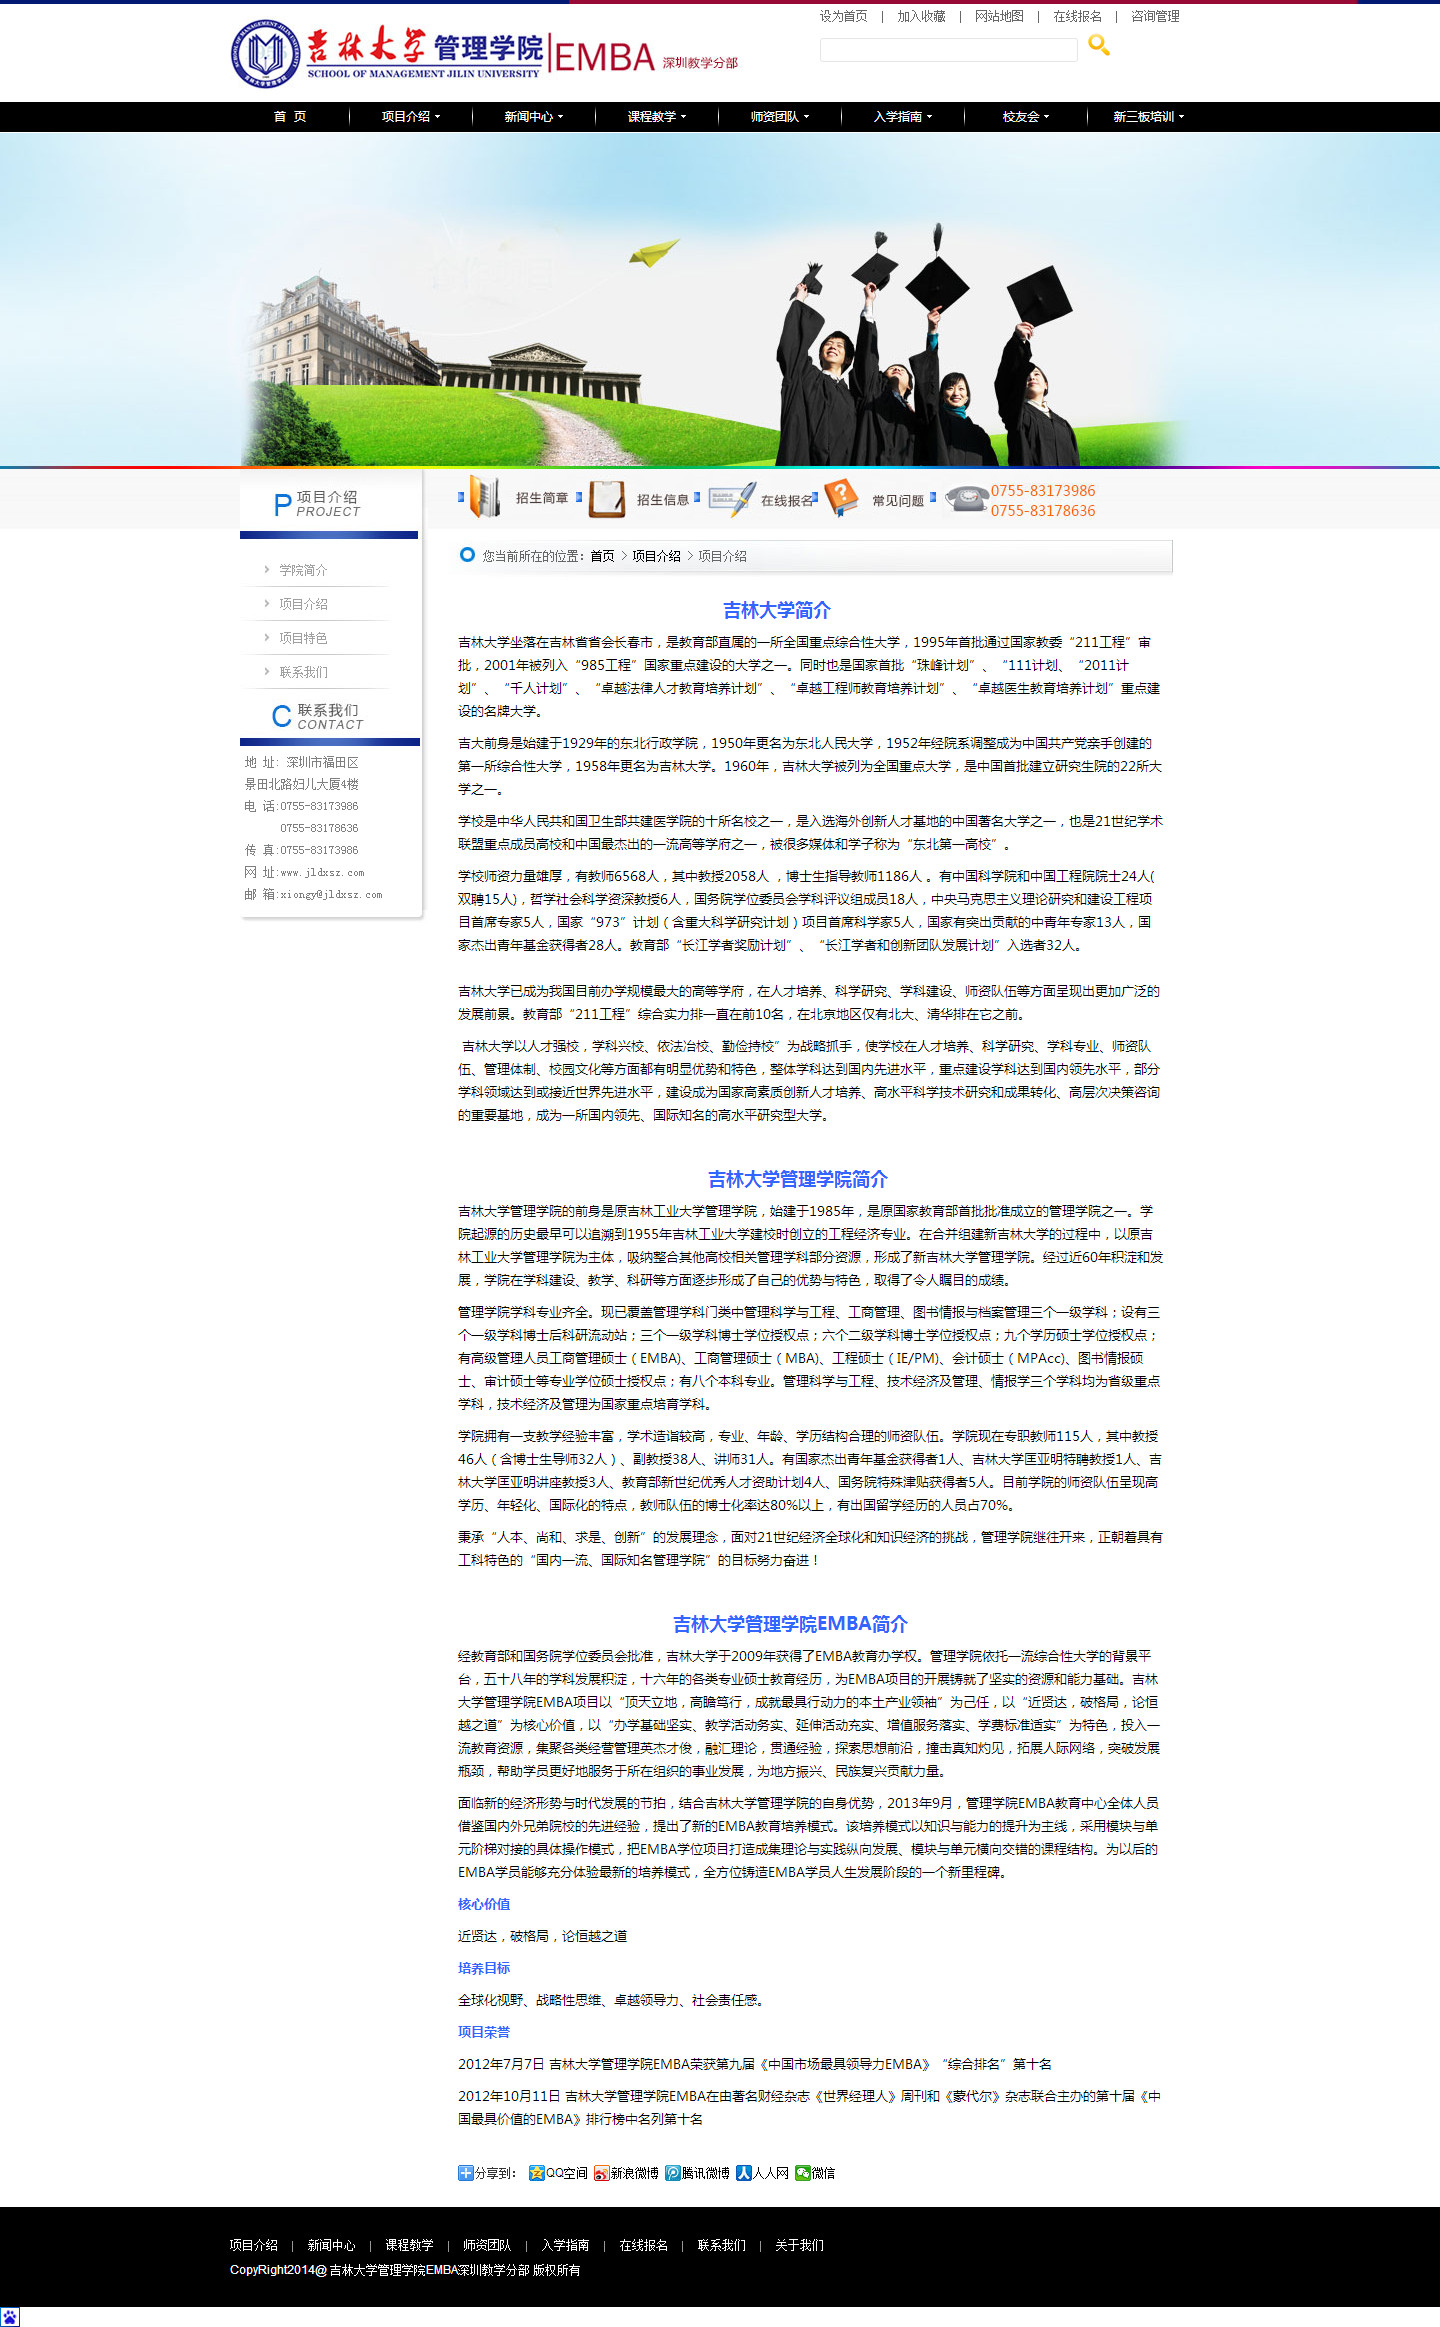Image resolution: width=1440 pixels, height=2327 pixels.
Task: Expand the 项目介绍 navigation dropdown
Action: tap(411, 116)
